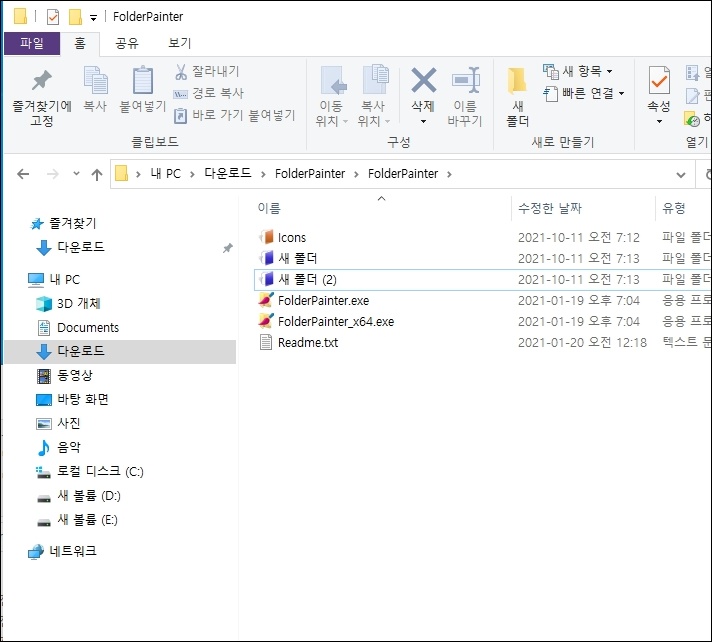The width and height of the screenshot is (712, 642).
Task: Create a 새 폴더 from ribbon
Action: pos(517,96)
